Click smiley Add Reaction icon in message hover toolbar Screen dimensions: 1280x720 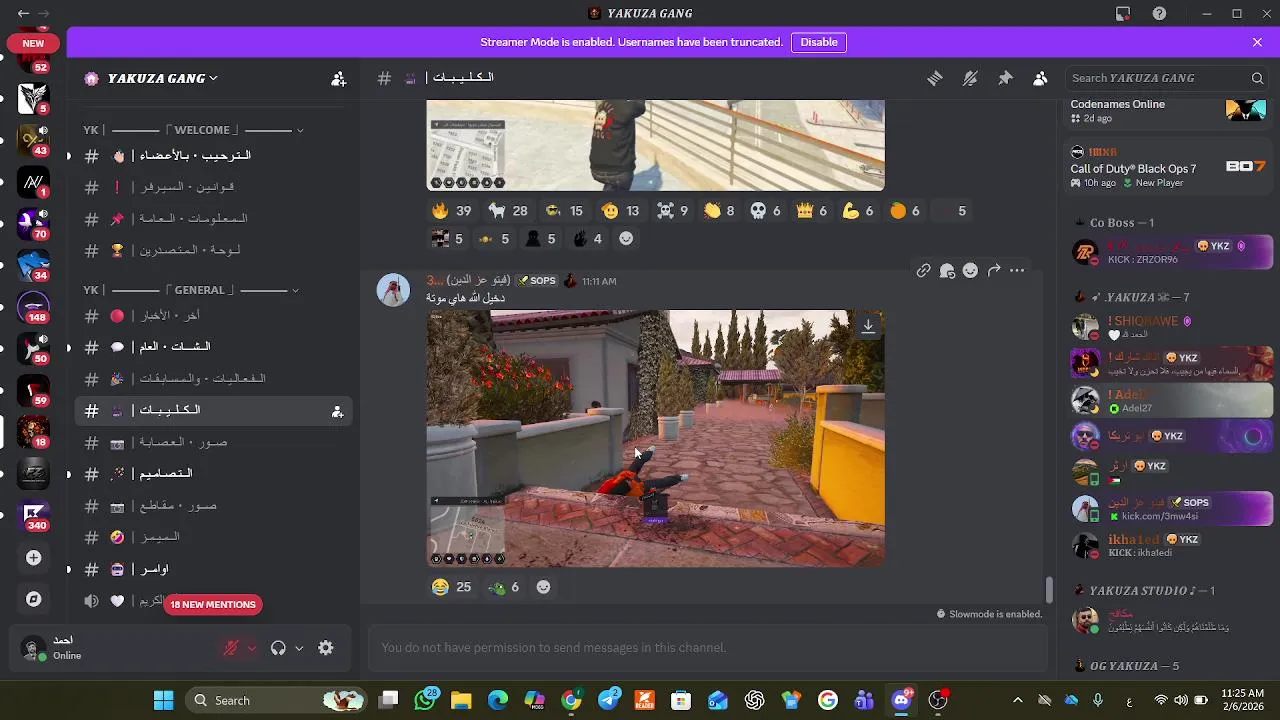[x=970, y=270]
